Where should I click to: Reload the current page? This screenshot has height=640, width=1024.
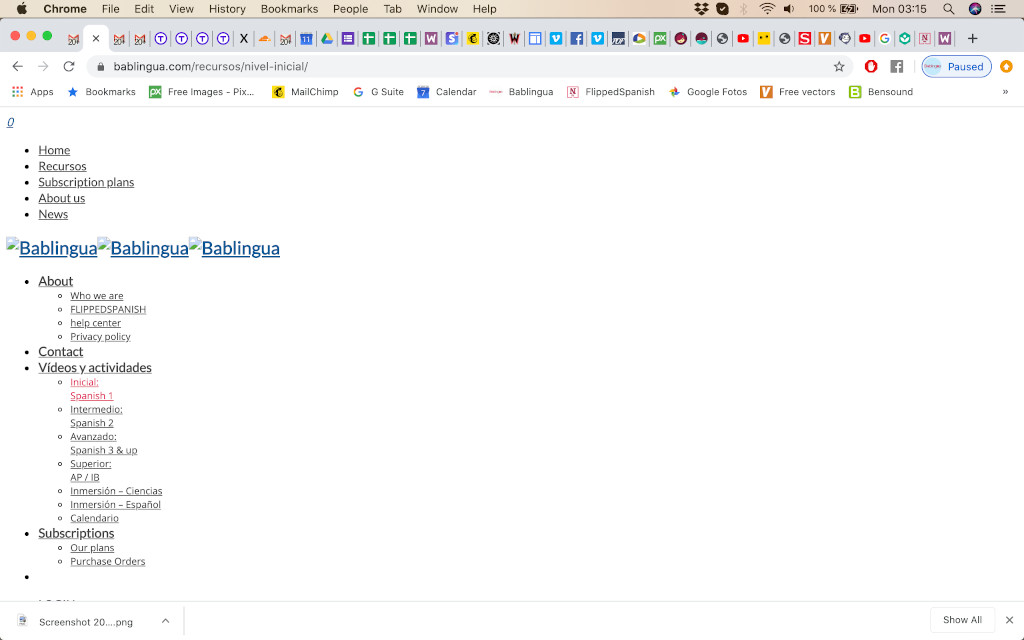tap(69, 67)
